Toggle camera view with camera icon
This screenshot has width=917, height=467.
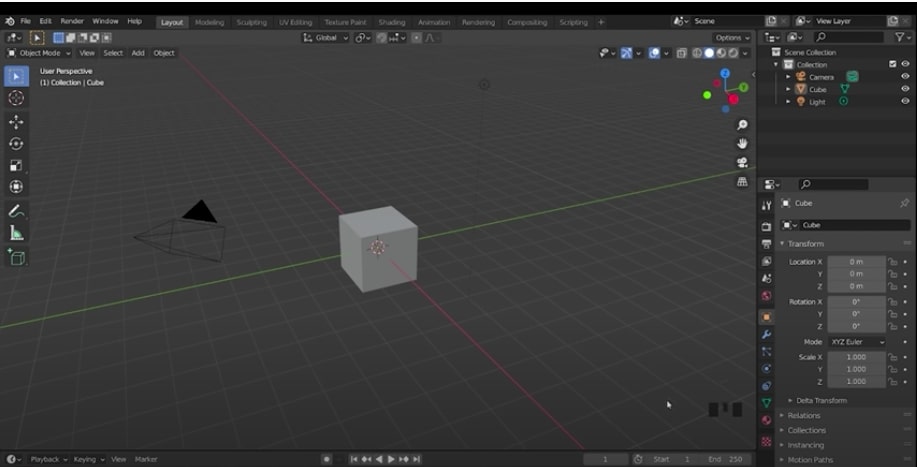coord(742,162)
